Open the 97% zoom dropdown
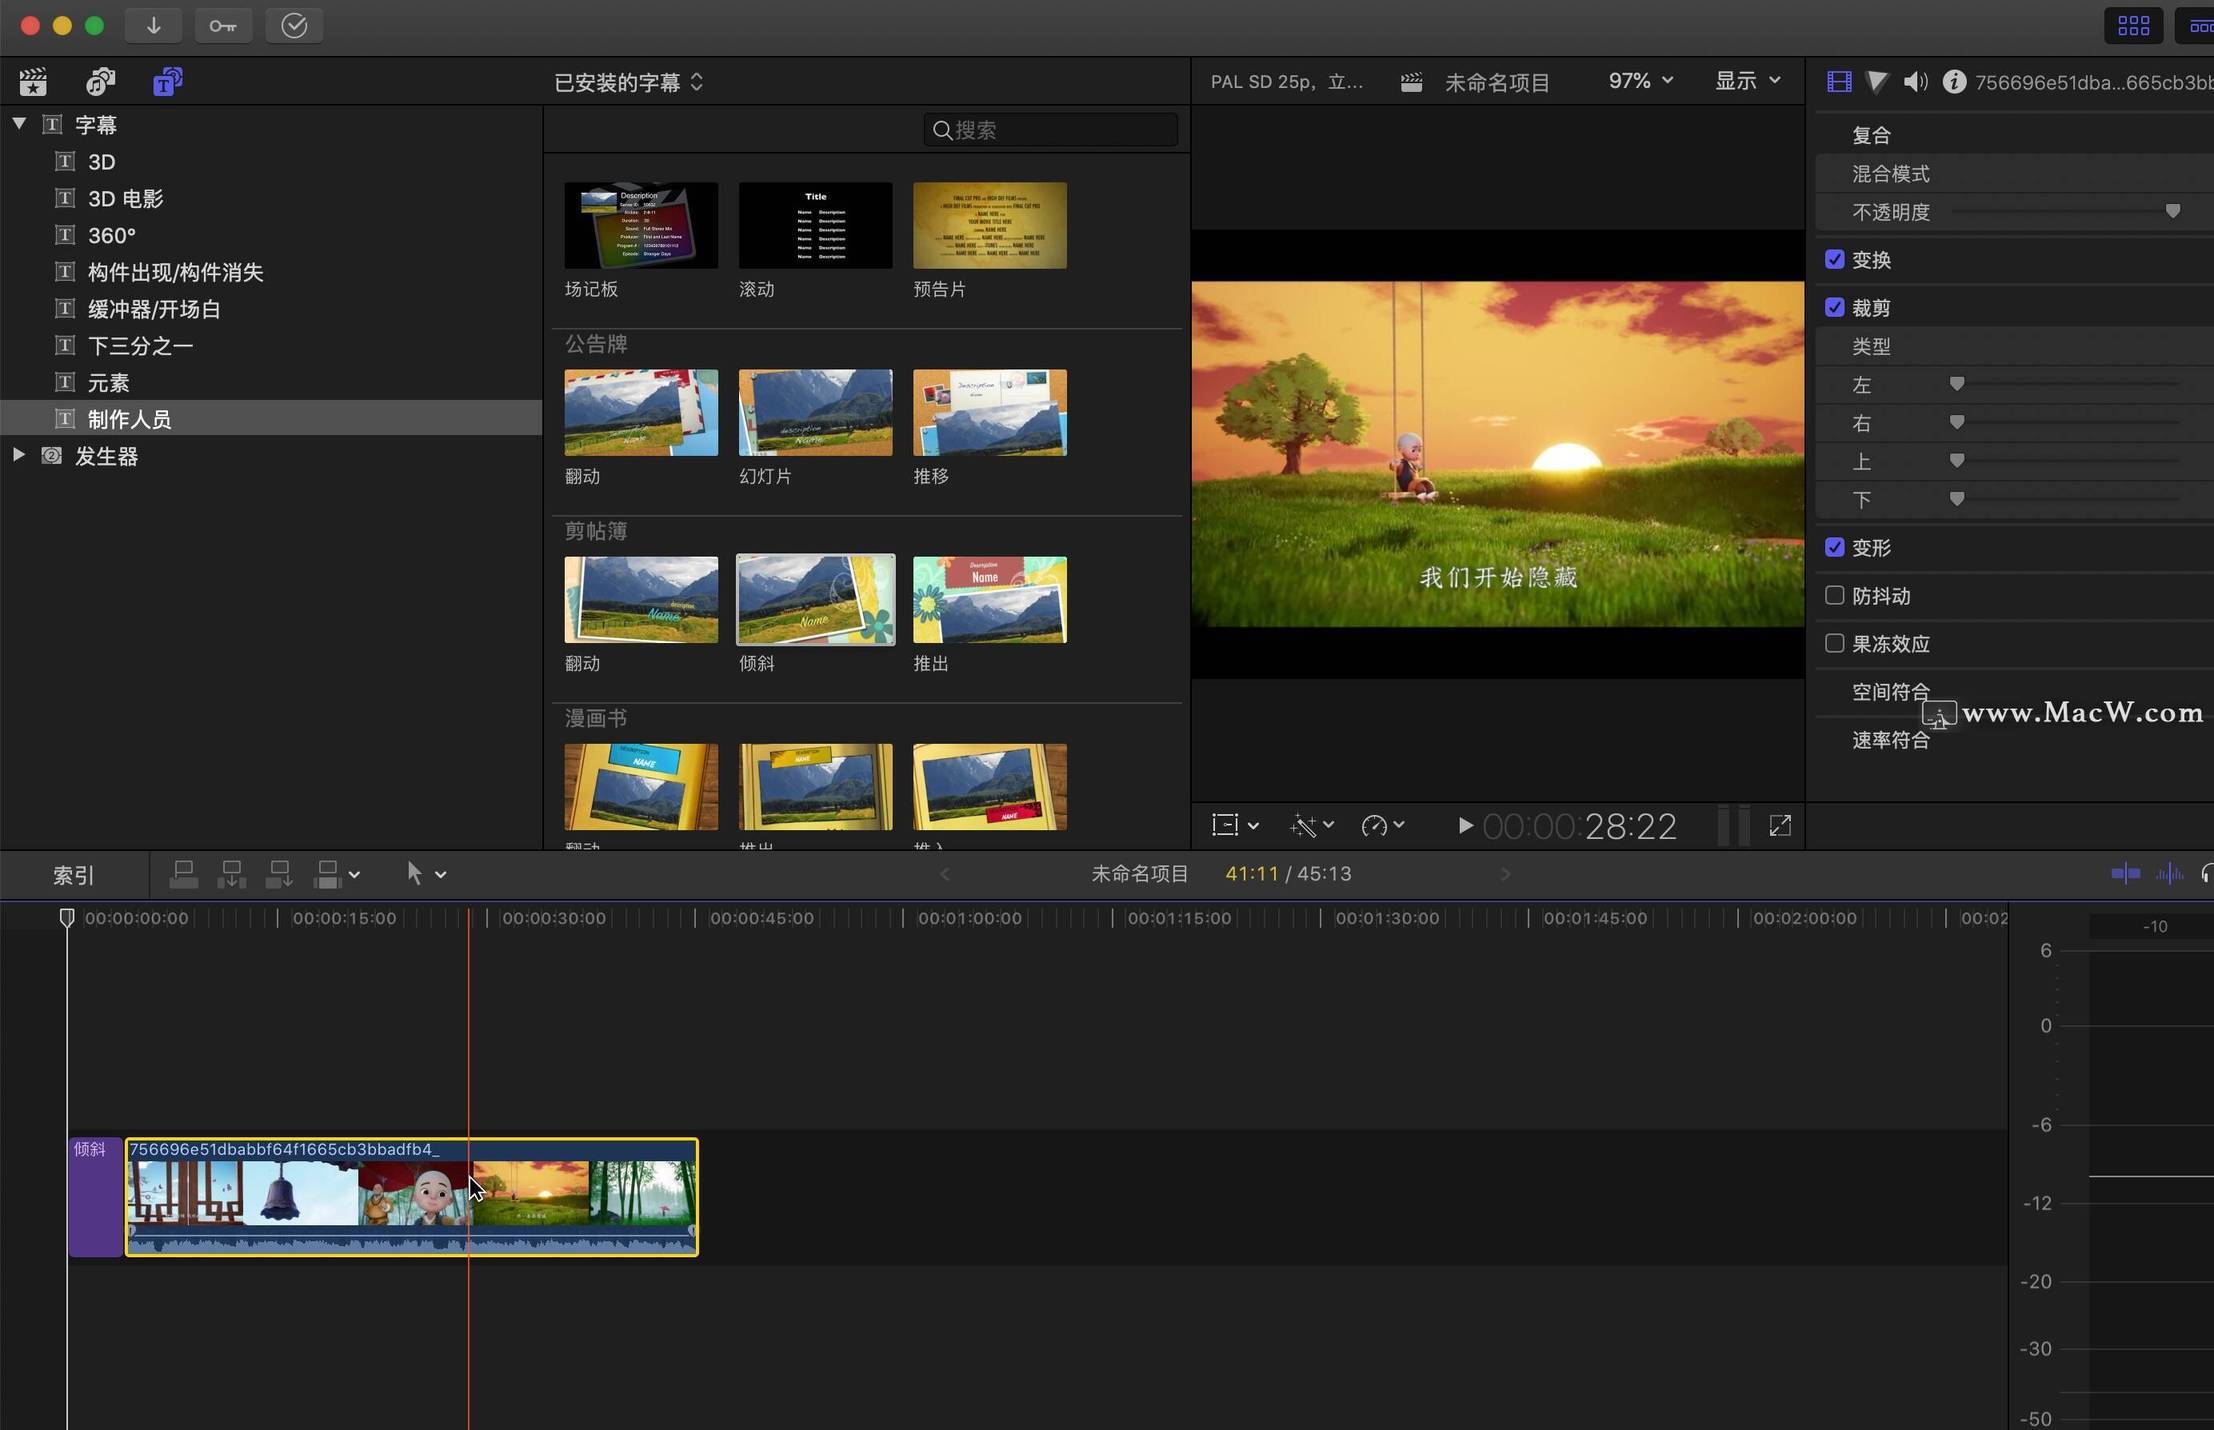The height and width of the screenshot is (1430, 2214). [x=1640, y=81]
